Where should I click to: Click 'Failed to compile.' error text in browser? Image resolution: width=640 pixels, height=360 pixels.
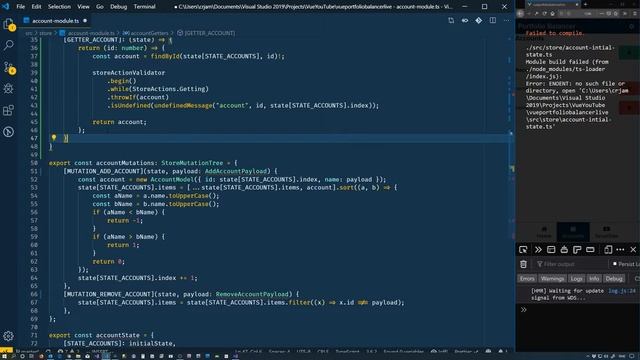point(555,33)
